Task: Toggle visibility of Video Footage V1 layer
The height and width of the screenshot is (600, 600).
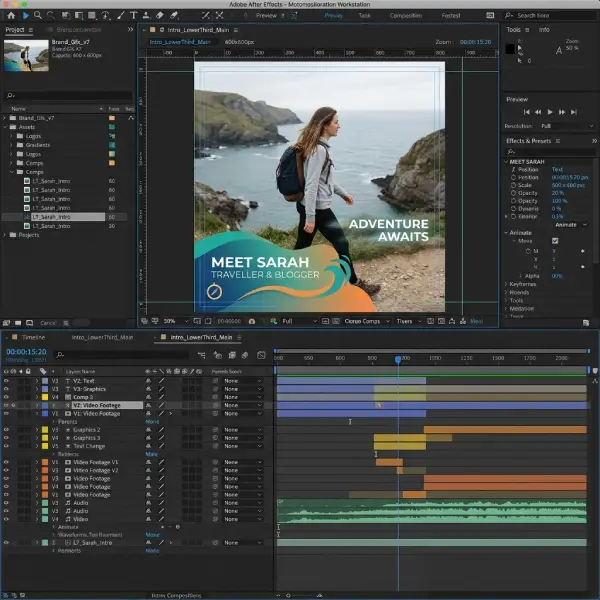Action: (6, 463)
